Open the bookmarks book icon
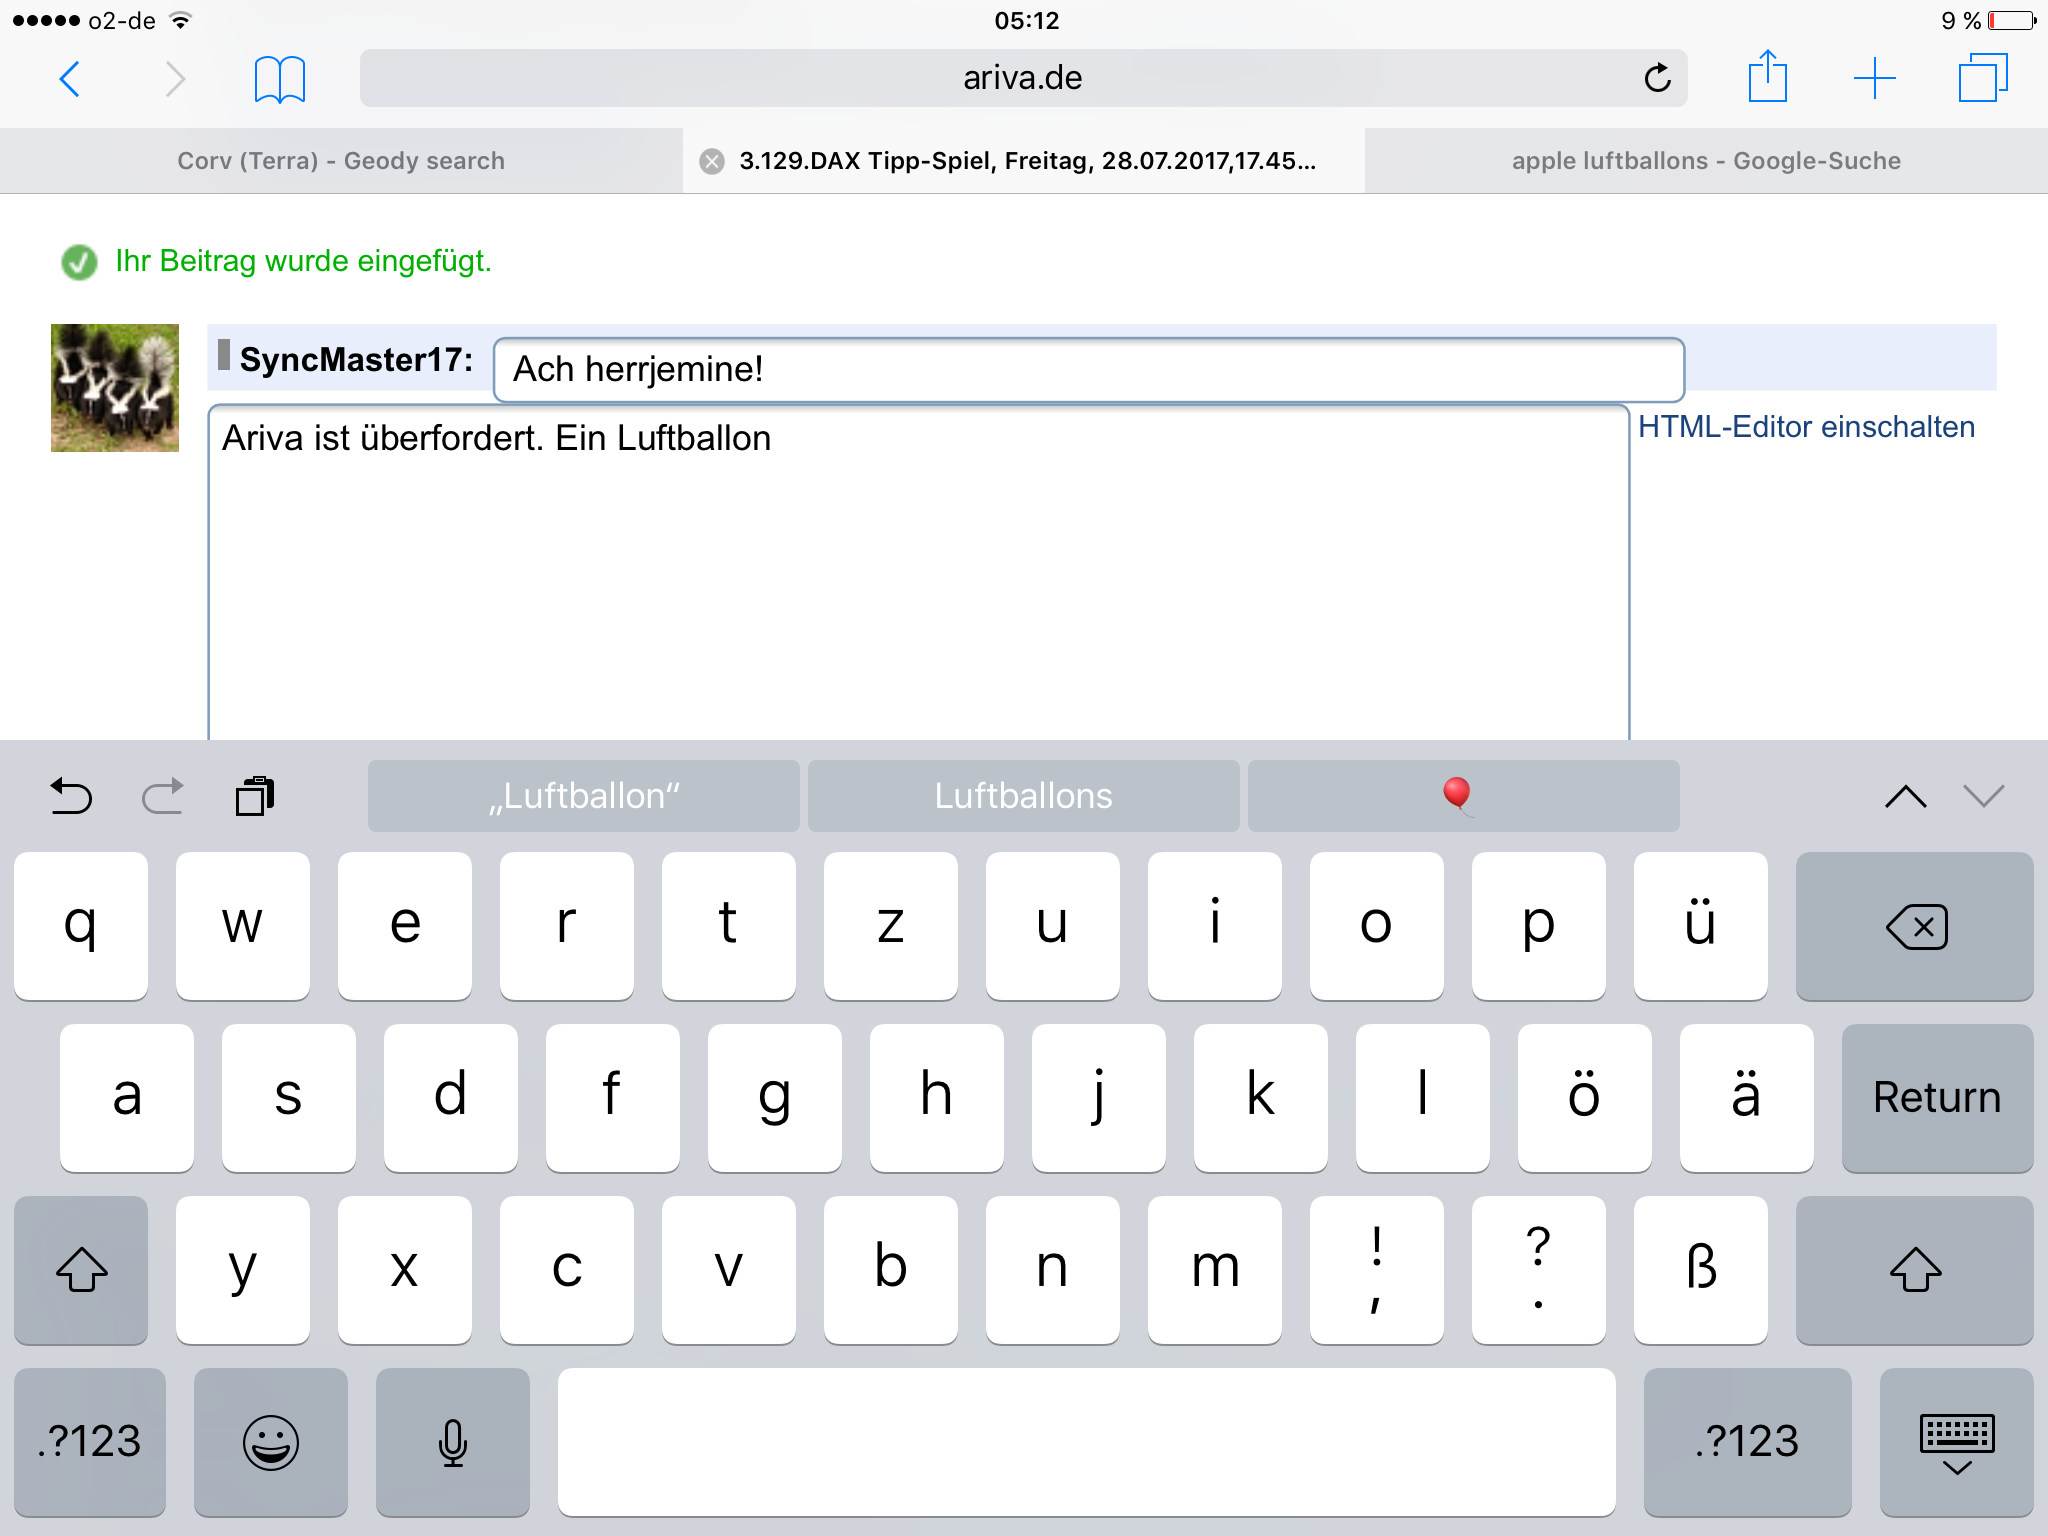 (279, 79)
